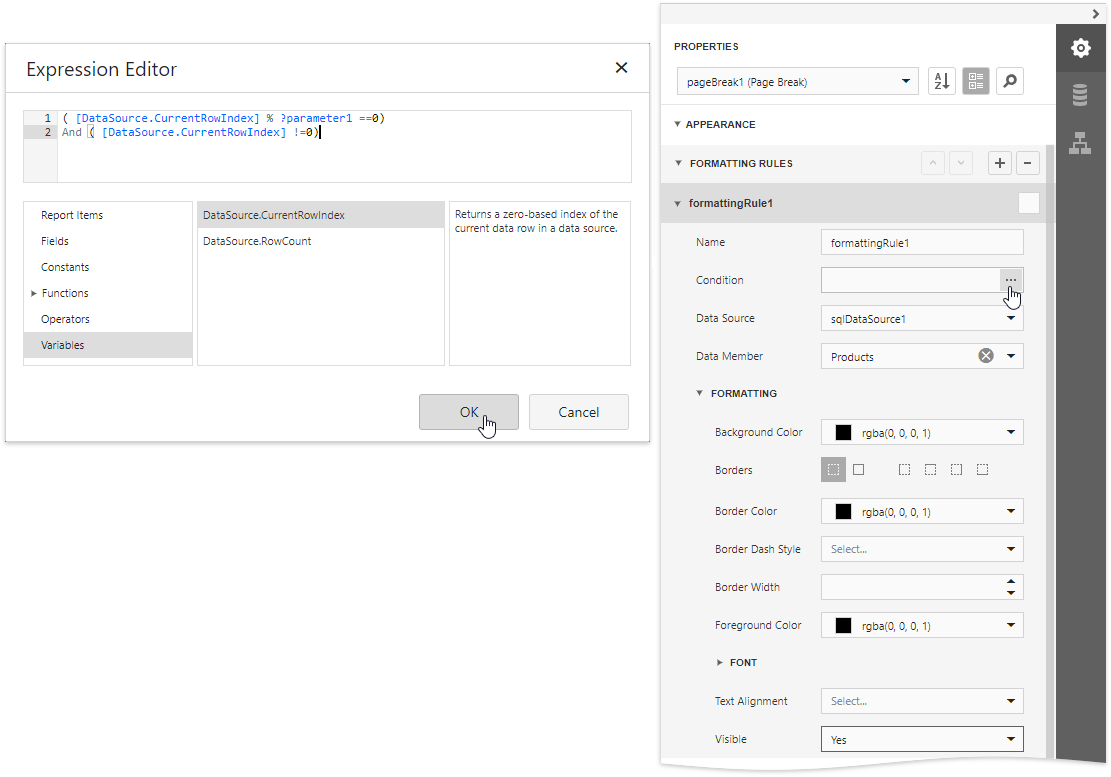Select Functions in the category list
1111x777 pixels.
coord(65,293)
